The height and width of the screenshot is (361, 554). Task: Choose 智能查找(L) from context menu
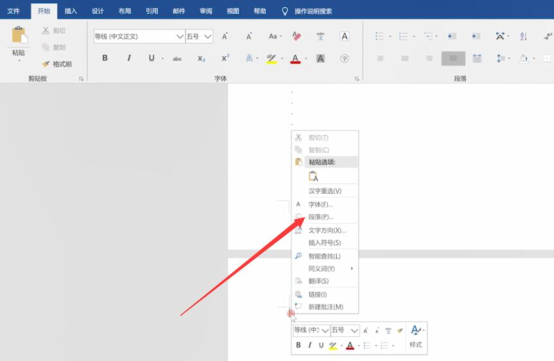click(325, 256)
